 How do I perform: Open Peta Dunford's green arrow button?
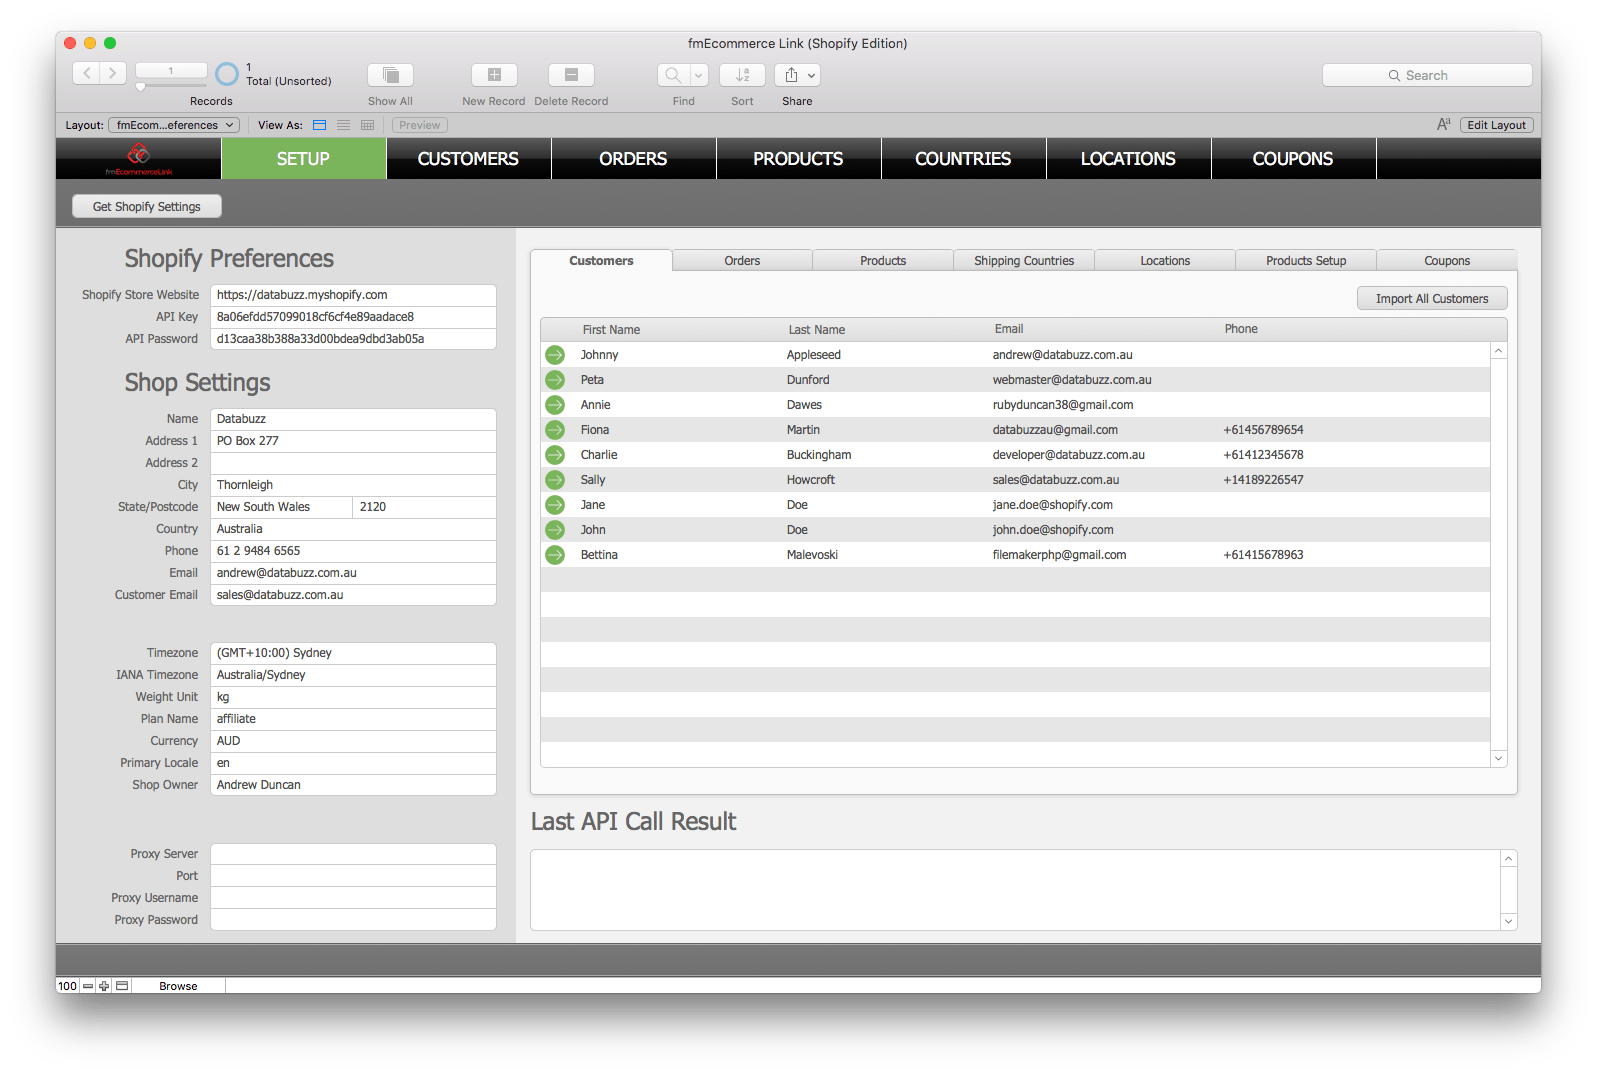pyautogui.click(x=555, y=380)
